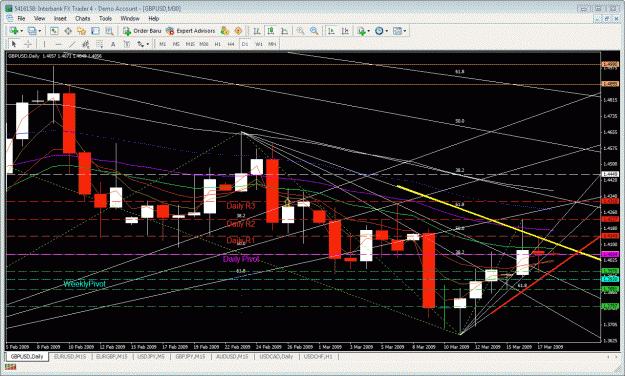
Task: Toggle the Expert Advisors button
Action: click(190, 31)
